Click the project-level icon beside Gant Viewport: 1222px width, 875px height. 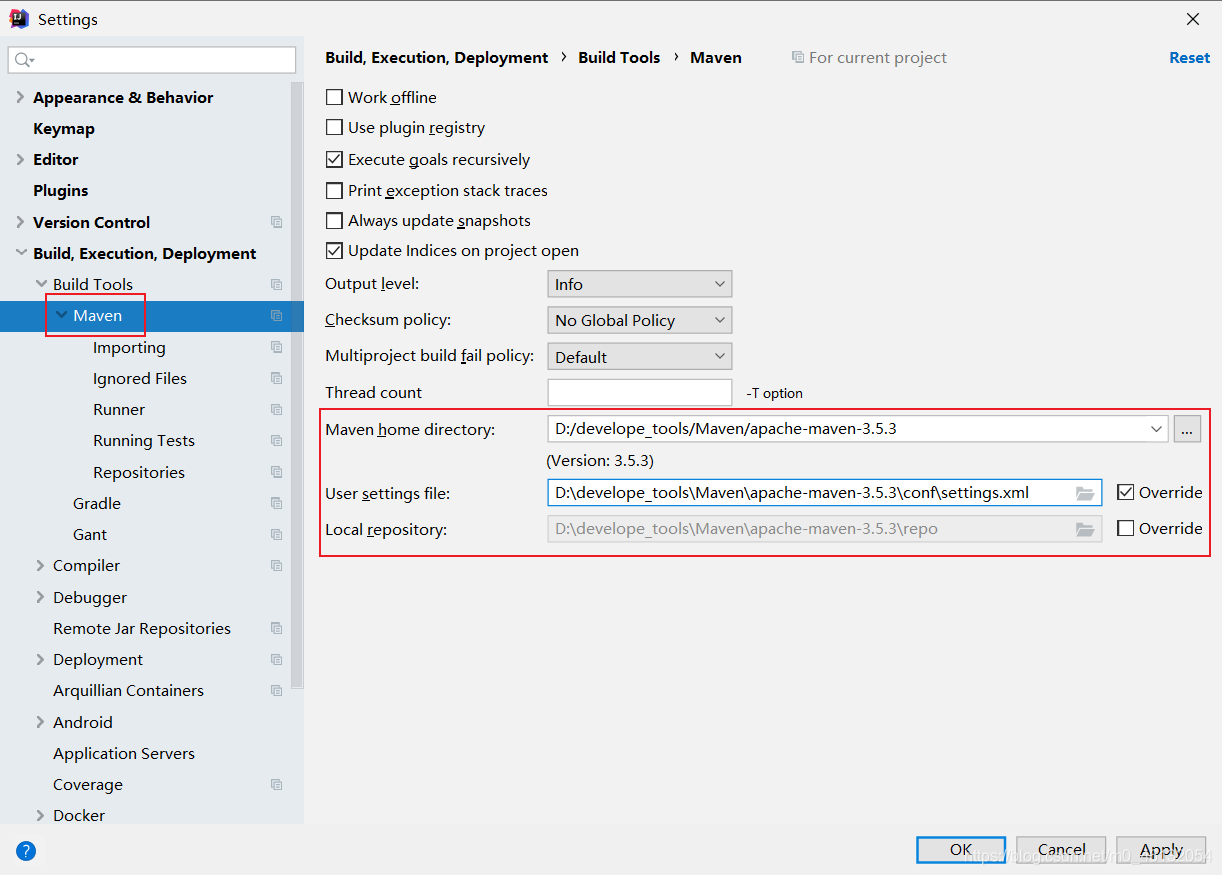277,534
